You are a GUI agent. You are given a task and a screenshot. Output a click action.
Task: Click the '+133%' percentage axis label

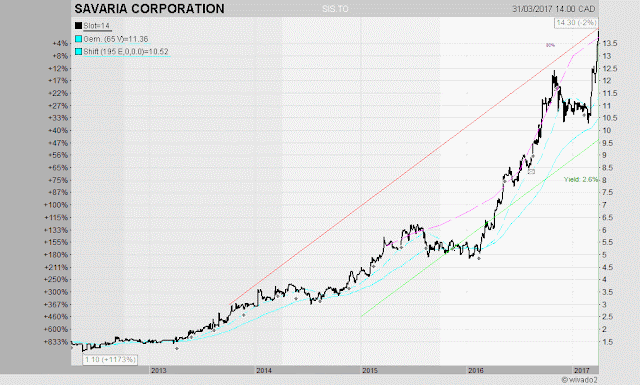(56, 230)
